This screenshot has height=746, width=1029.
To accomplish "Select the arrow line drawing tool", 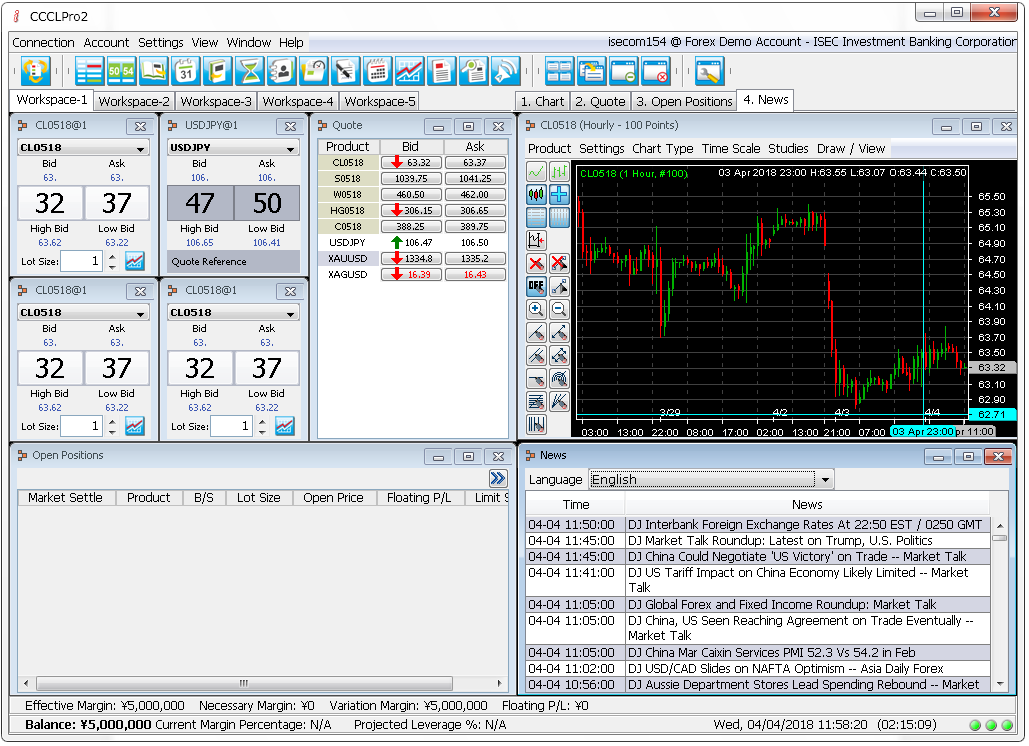I will pos(559,332).
